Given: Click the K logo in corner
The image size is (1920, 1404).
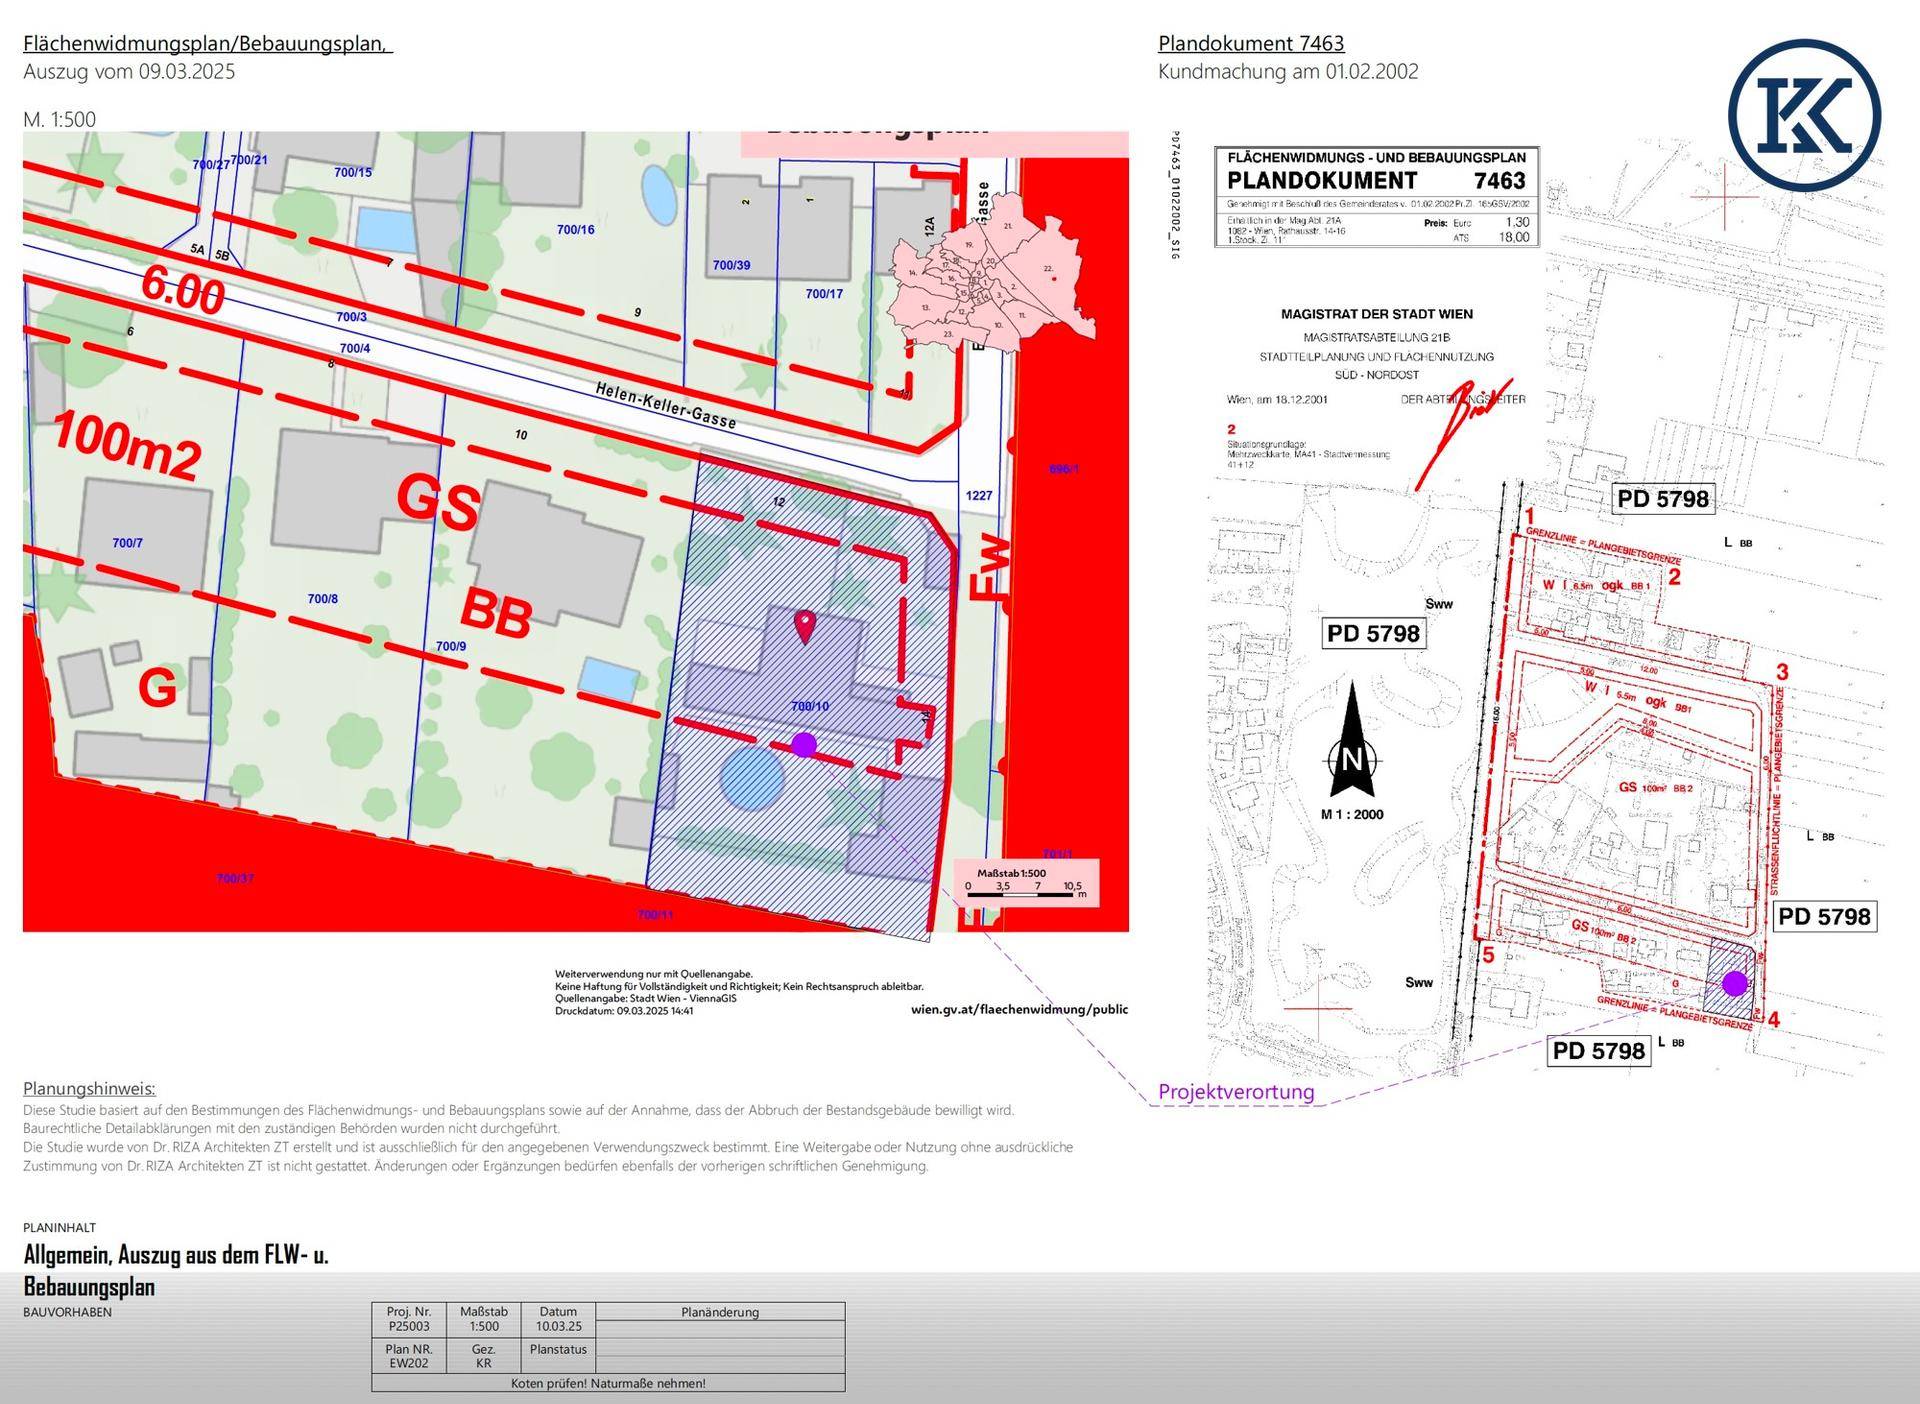Looking at the screenshot, I should pos(1803,116).
